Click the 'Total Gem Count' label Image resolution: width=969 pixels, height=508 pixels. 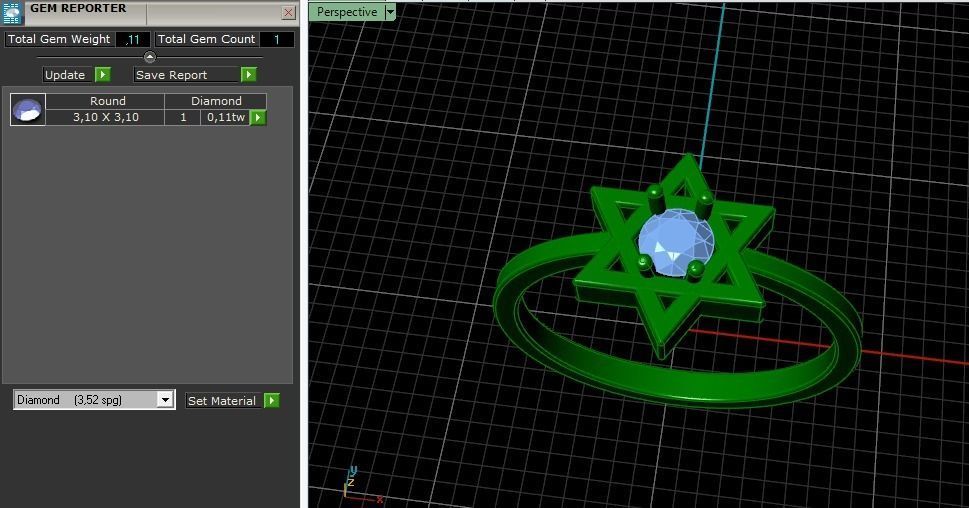[x=206, y=40]
